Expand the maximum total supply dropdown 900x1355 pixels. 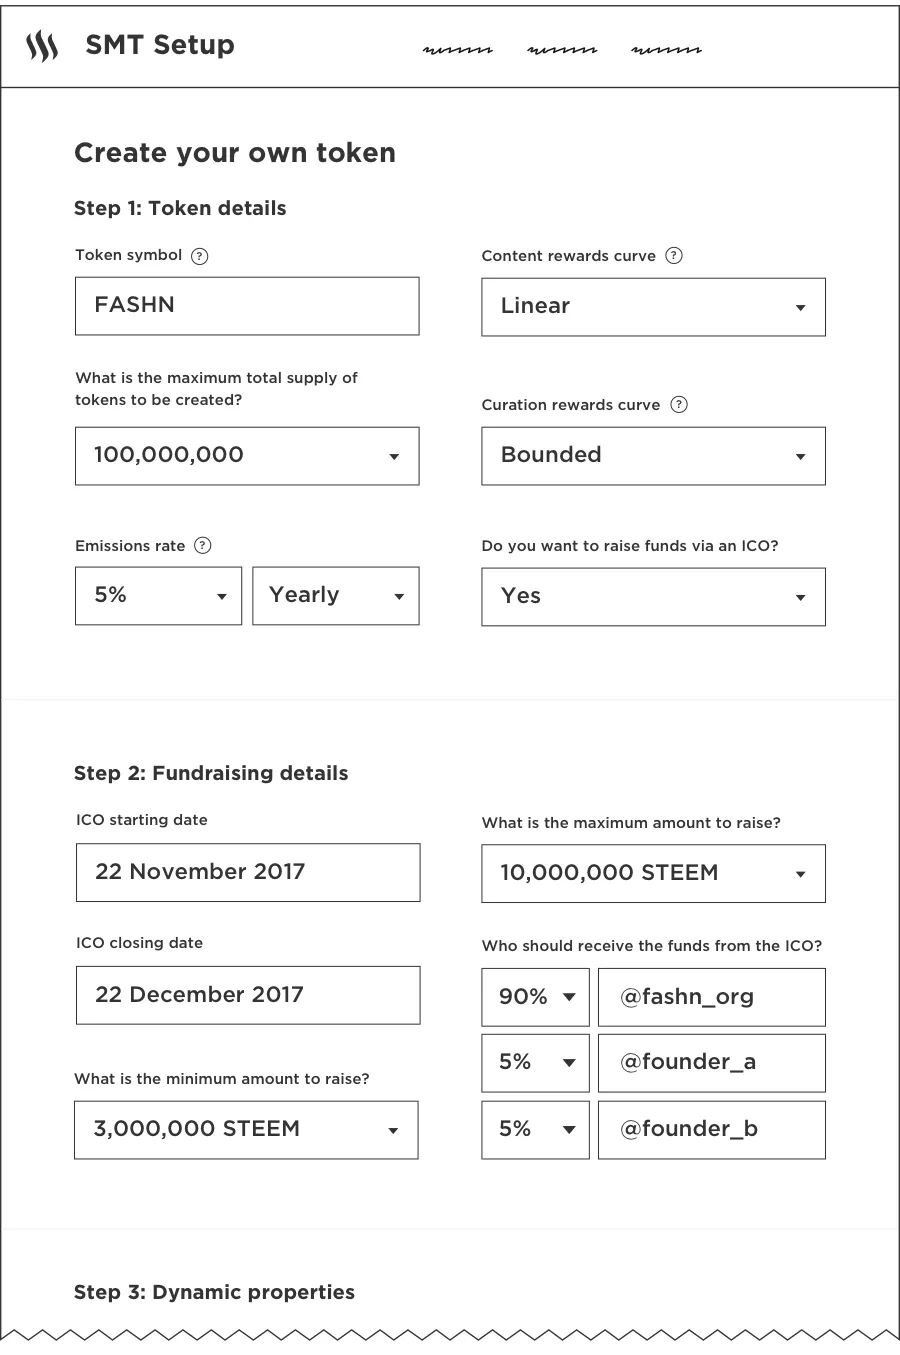point(247,456)
